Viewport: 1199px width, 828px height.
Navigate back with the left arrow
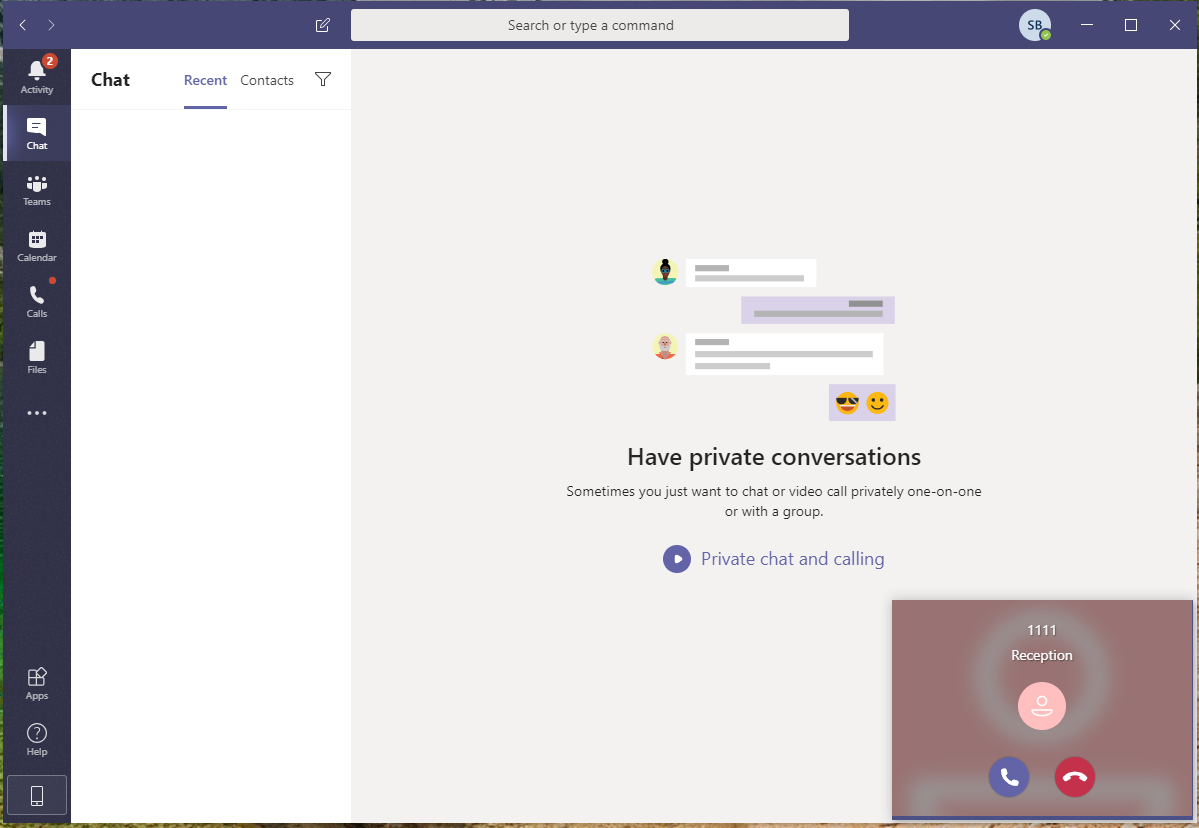point(23,25)
